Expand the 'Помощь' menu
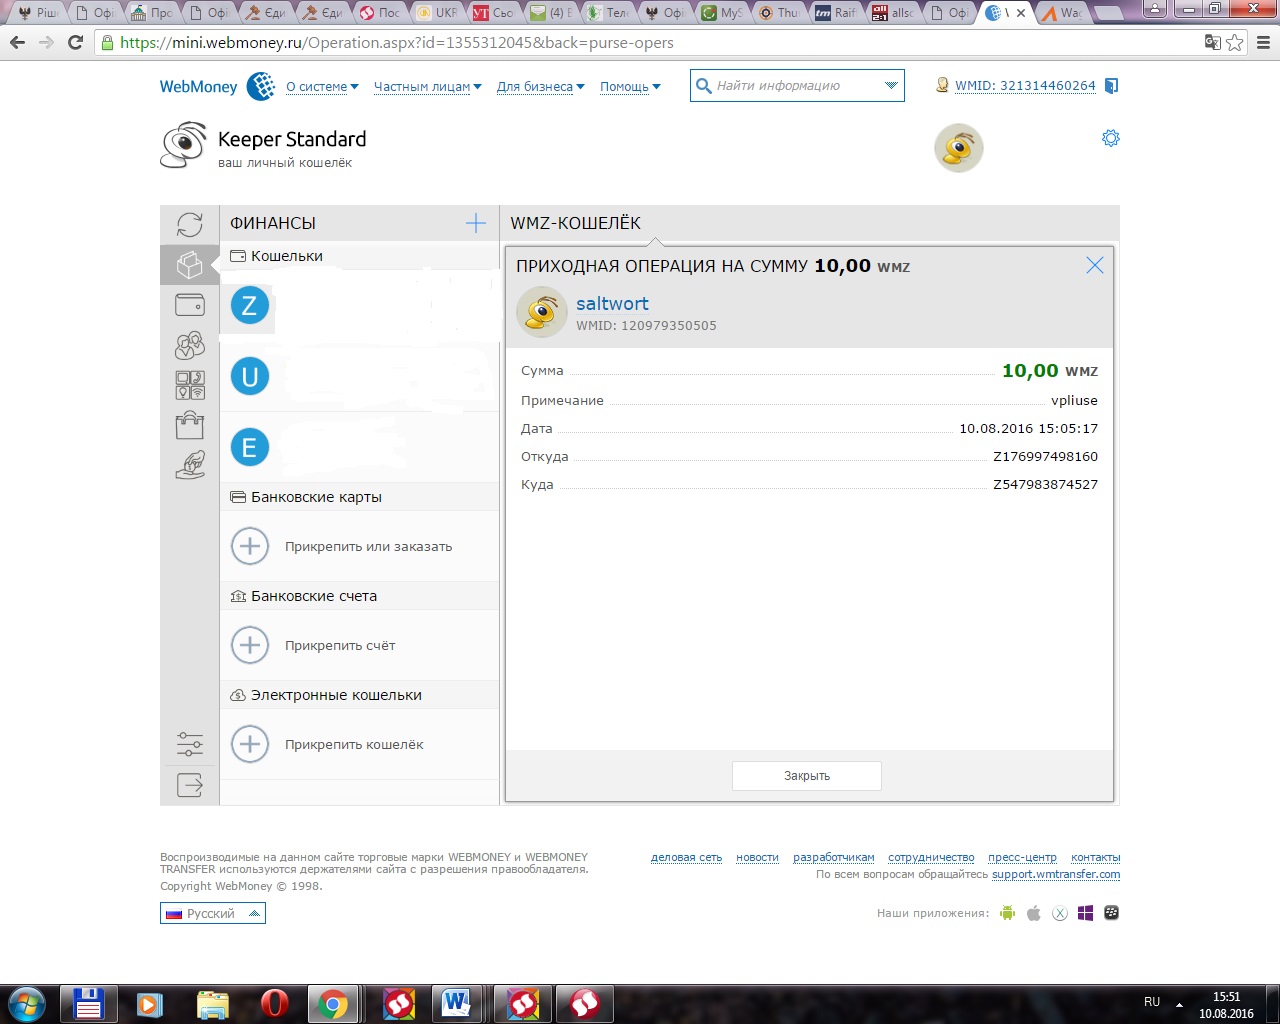 coord(630,87)
